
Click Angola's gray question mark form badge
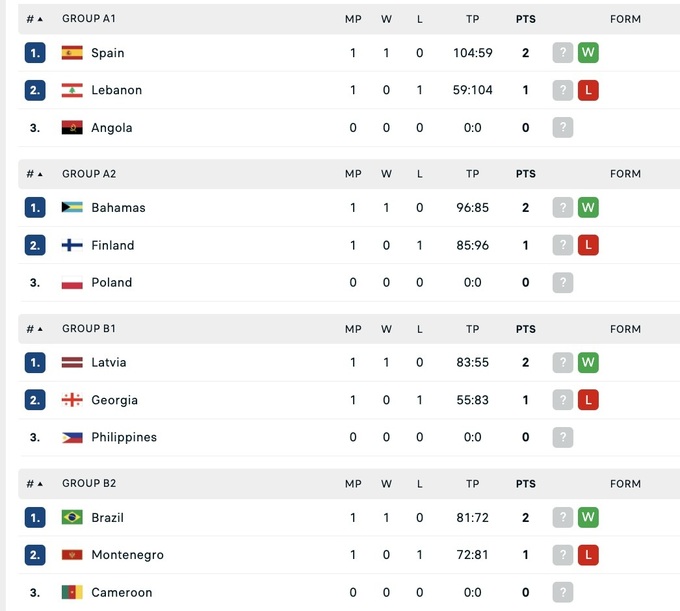click(563, 127)
